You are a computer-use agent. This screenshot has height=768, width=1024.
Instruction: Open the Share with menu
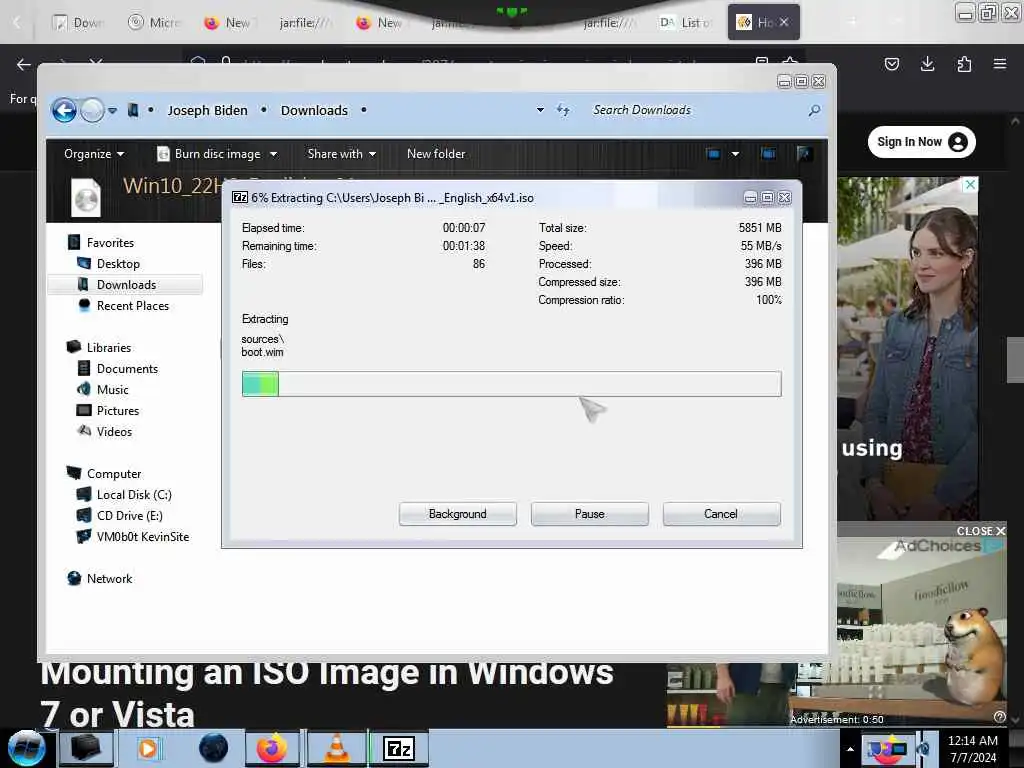pyautogui.click(x=342, y=154)
